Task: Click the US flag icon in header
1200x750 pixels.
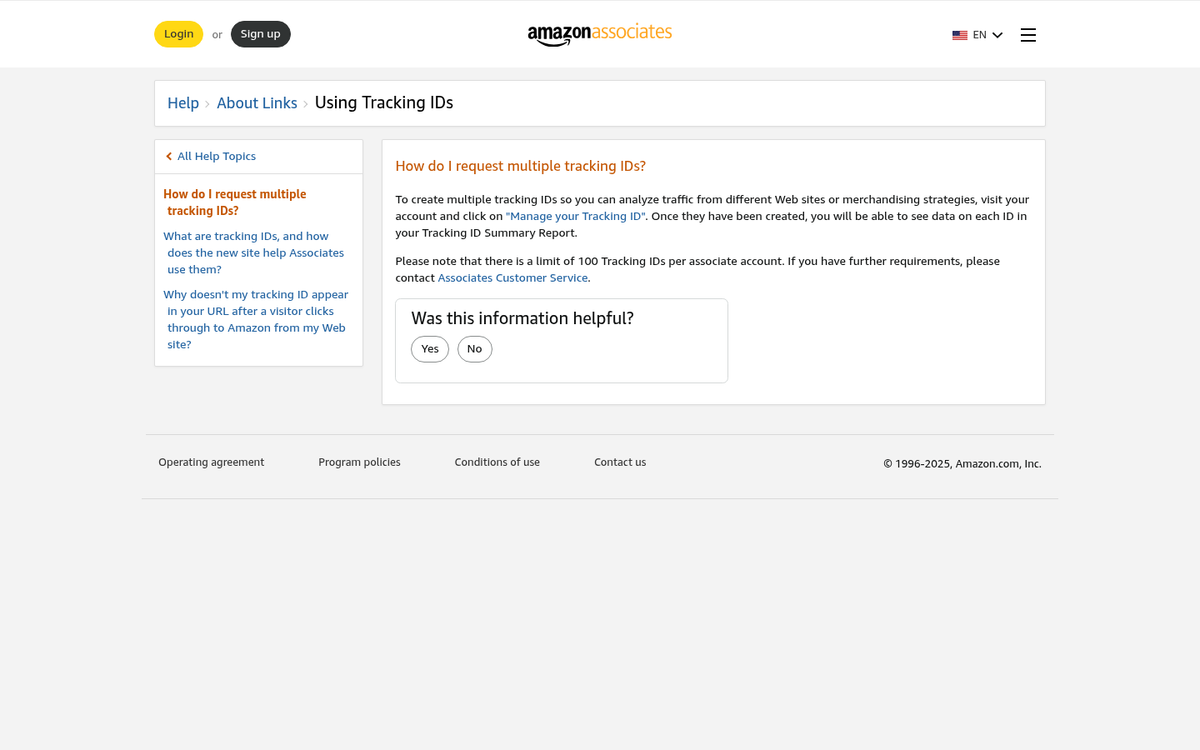Action: [x=960, y=34]
